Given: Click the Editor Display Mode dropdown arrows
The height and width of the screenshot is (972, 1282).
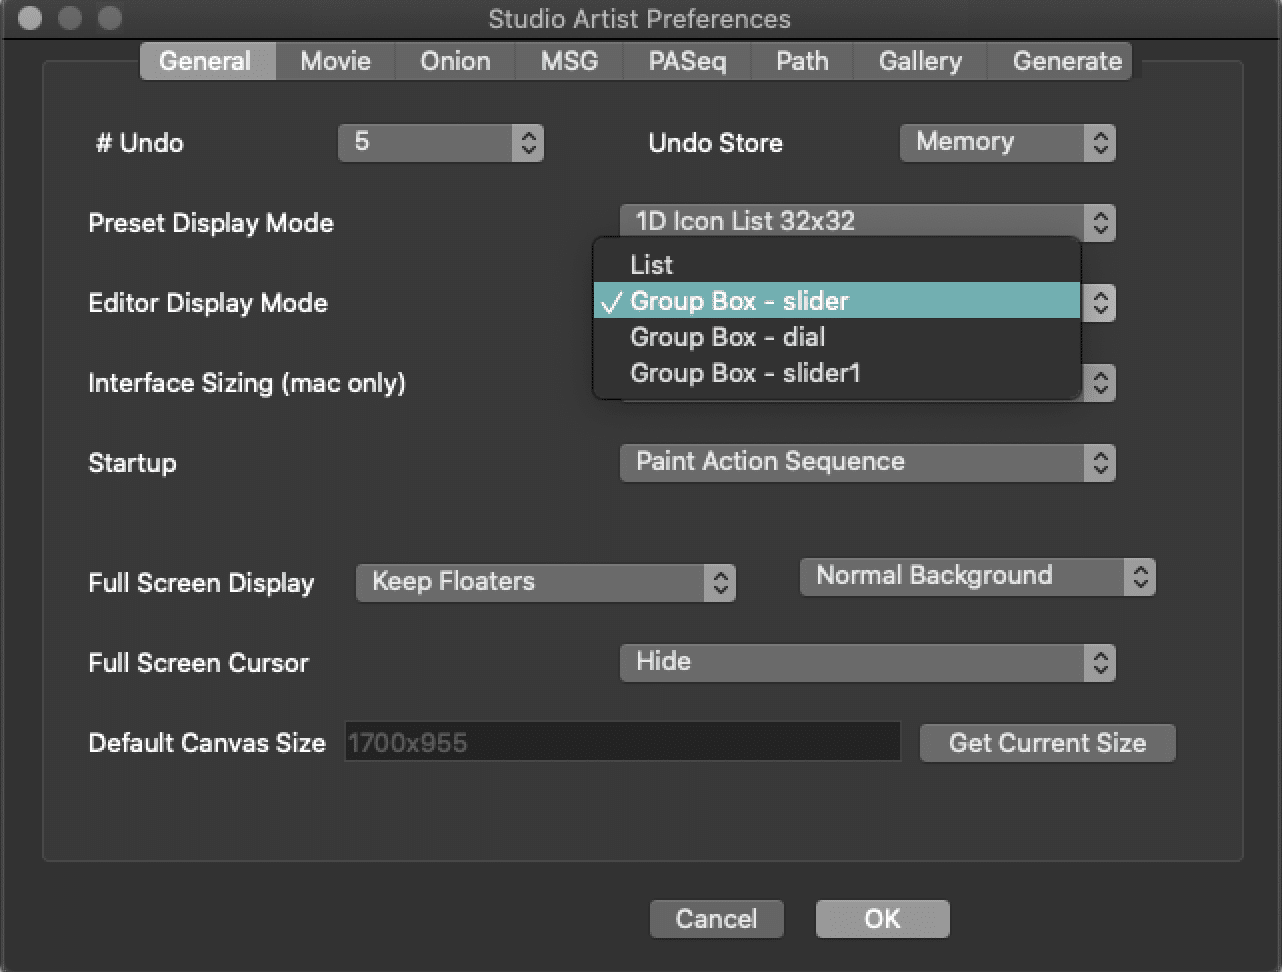Looking at the screenshot, I should [x=1100, y=302].
